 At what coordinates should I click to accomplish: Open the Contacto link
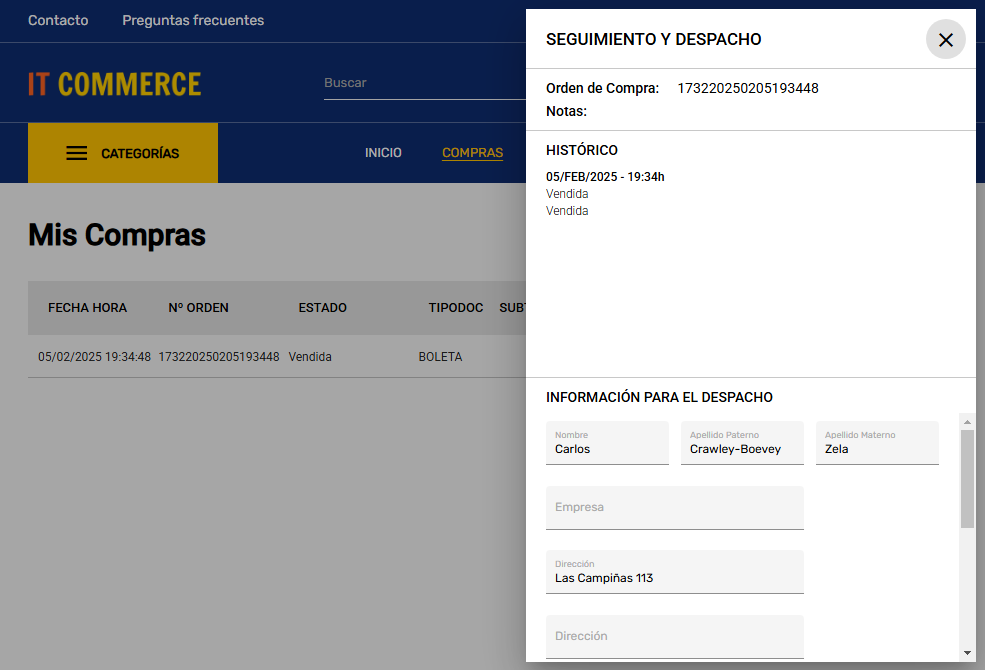pyautogui.click(x=58, y=20)
